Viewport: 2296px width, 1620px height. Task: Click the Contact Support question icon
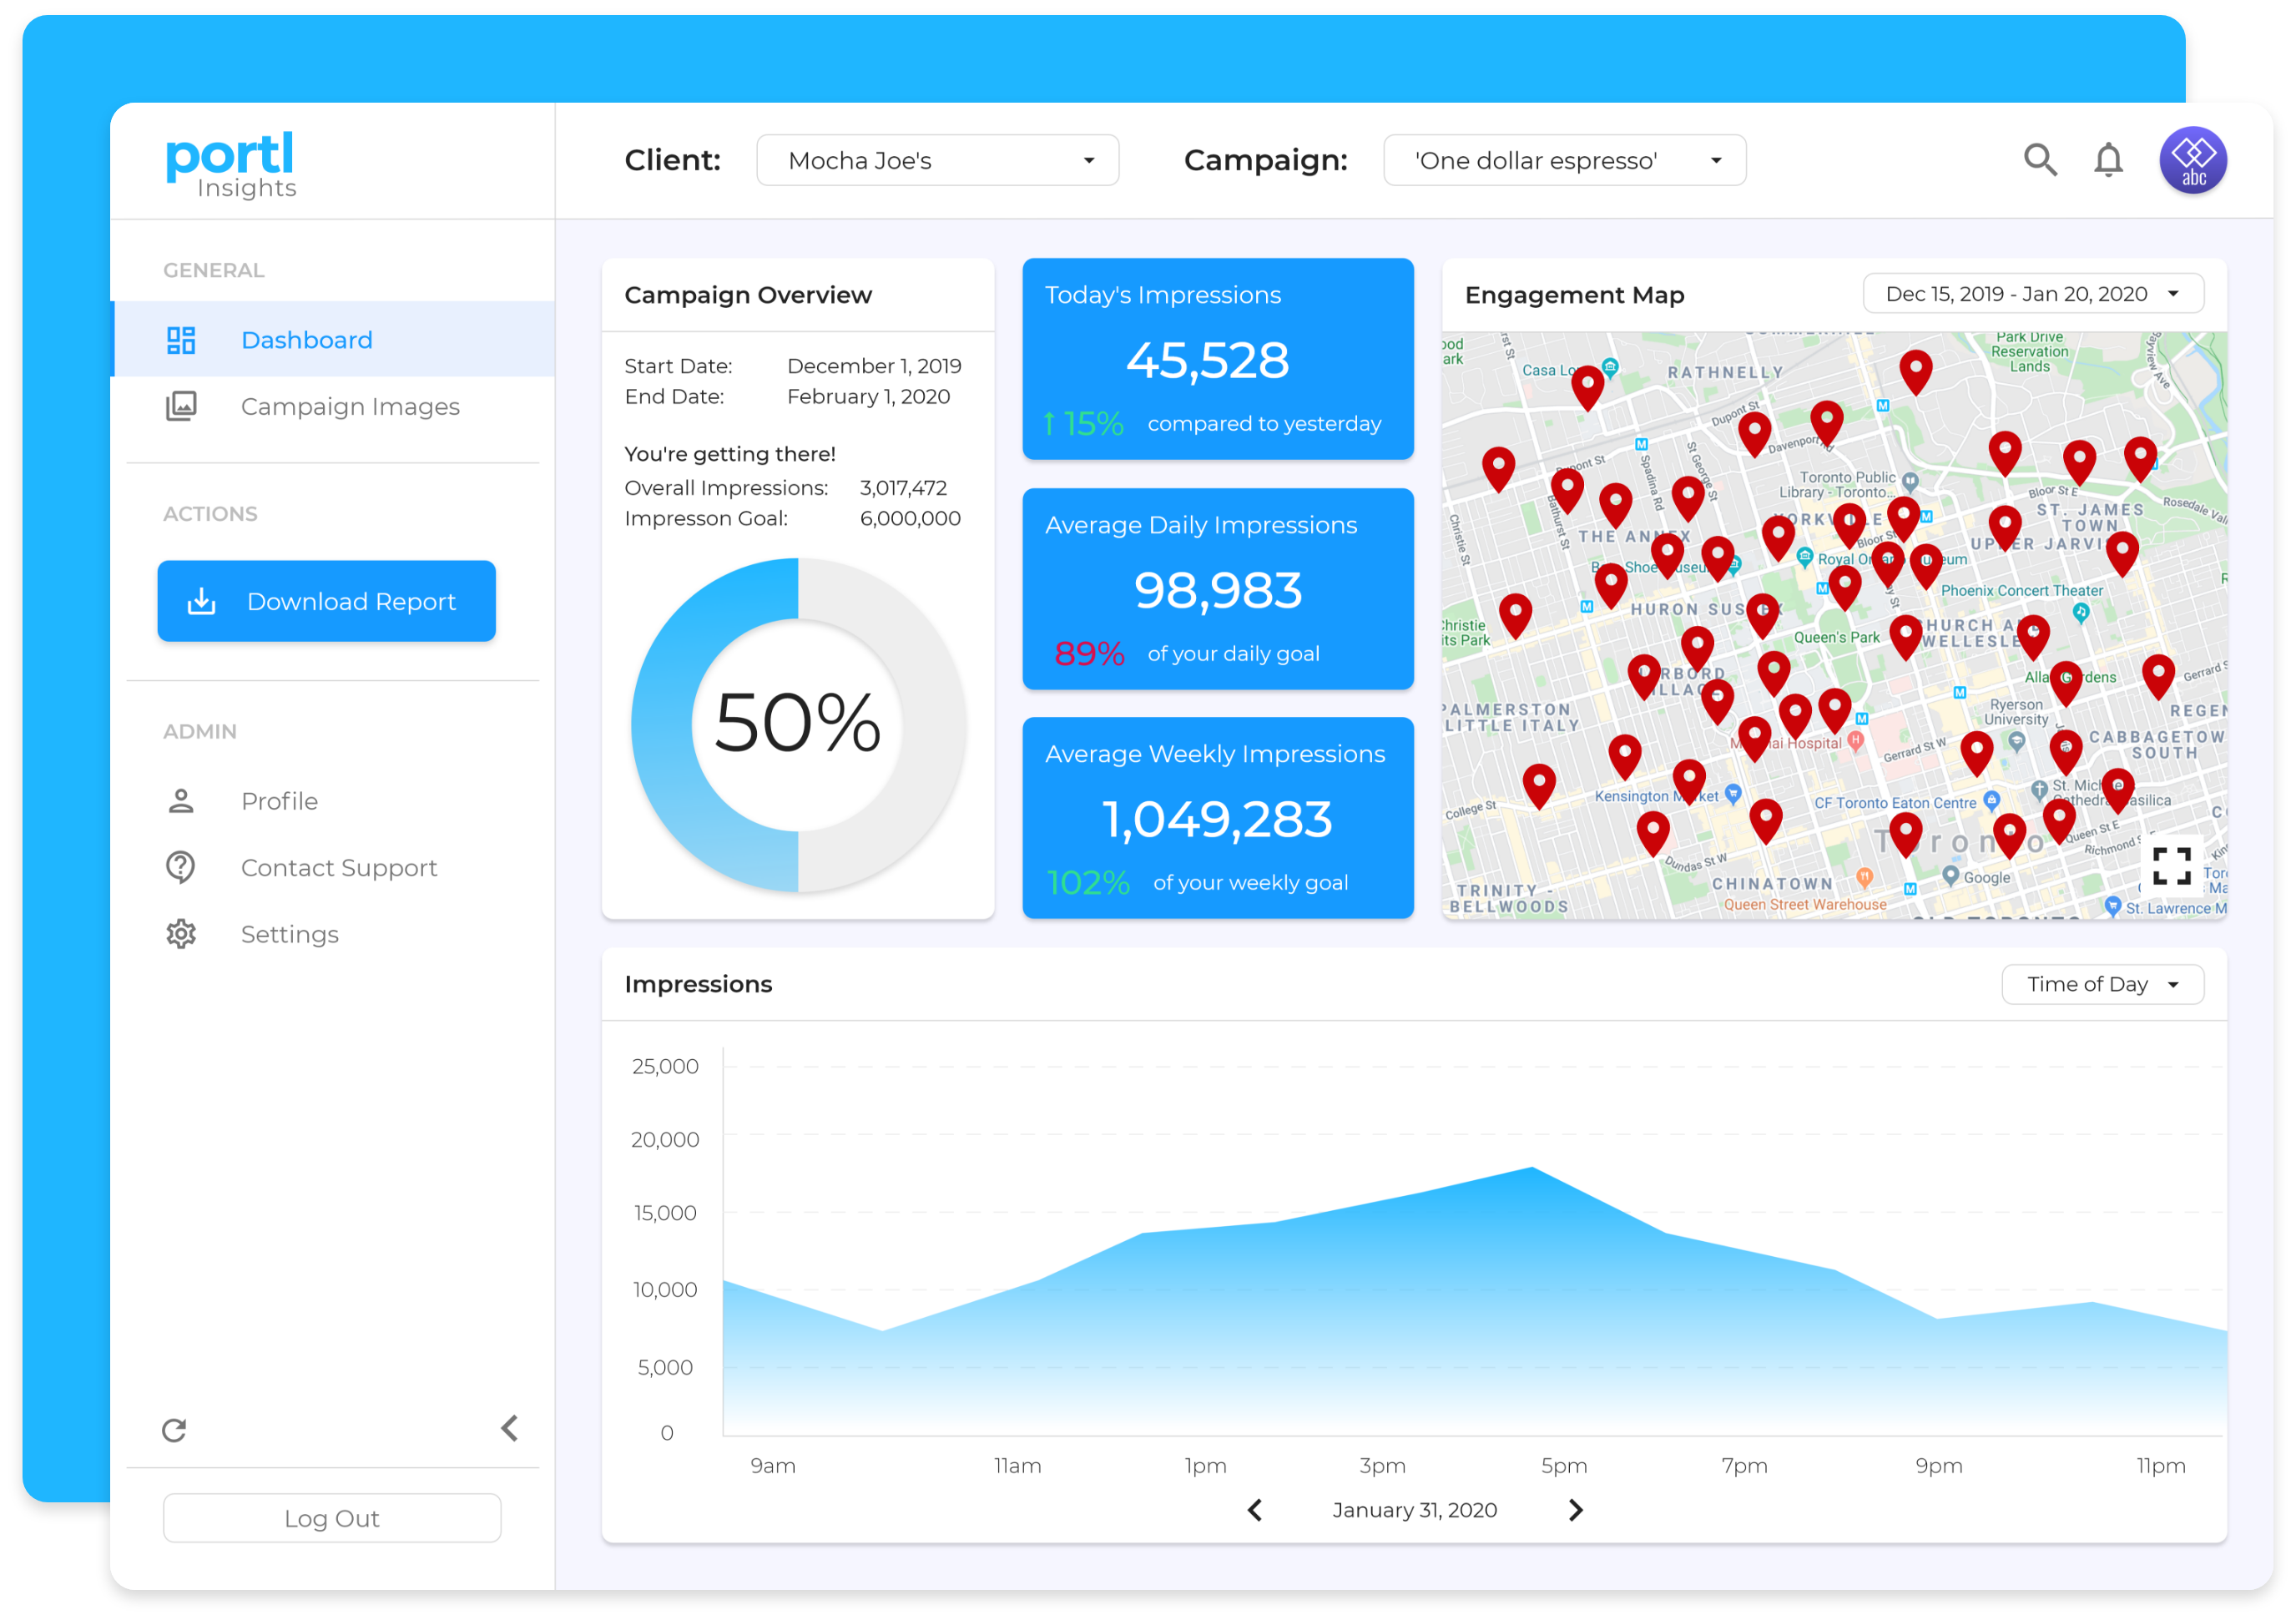coord(181,867)
